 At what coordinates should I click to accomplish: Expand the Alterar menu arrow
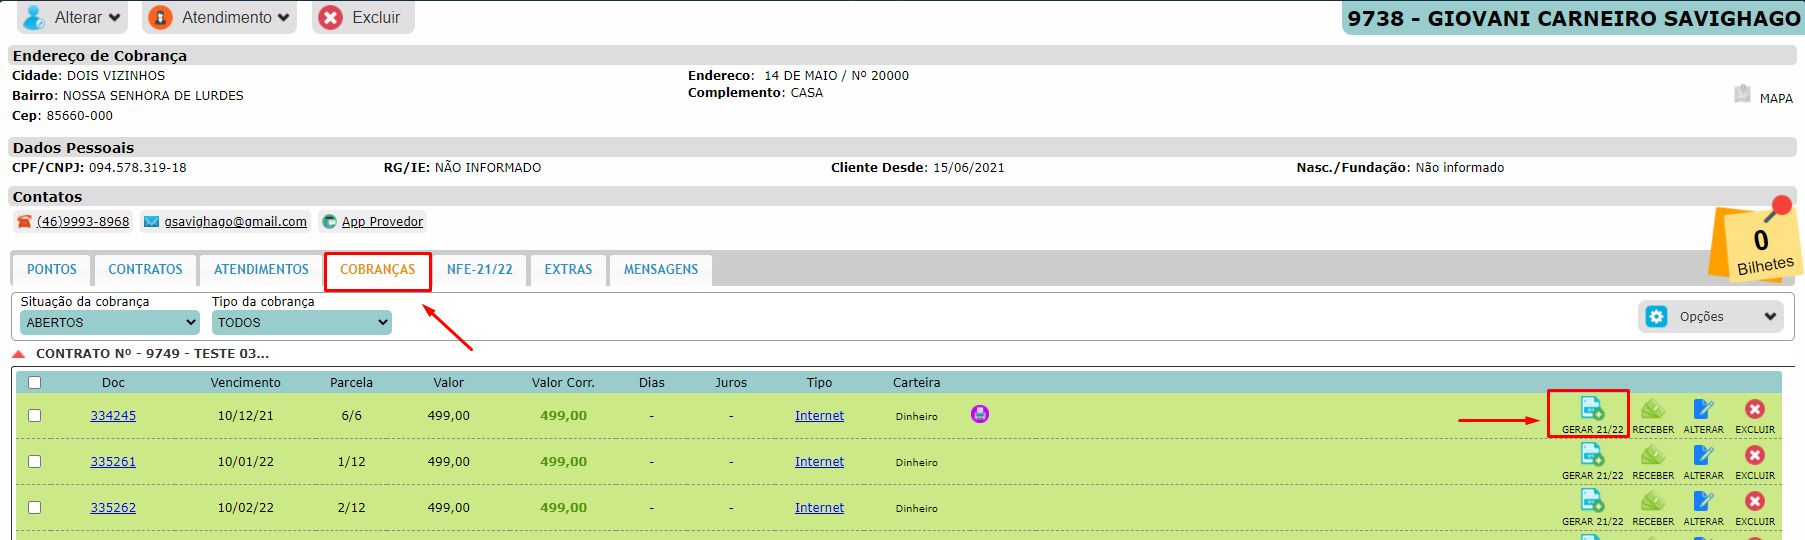[x=114, y=17]
